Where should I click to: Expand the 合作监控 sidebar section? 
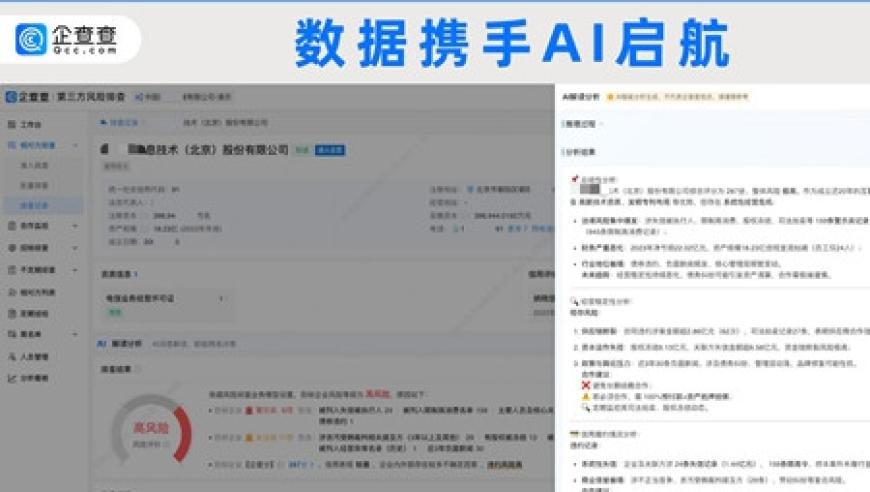(x=75, y=226)
